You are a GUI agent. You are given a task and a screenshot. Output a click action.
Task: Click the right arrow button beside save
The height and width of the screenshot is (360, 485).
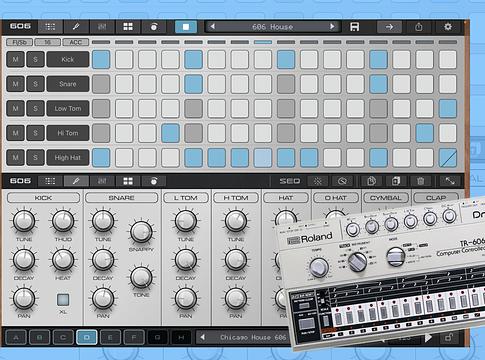(389, 27)
